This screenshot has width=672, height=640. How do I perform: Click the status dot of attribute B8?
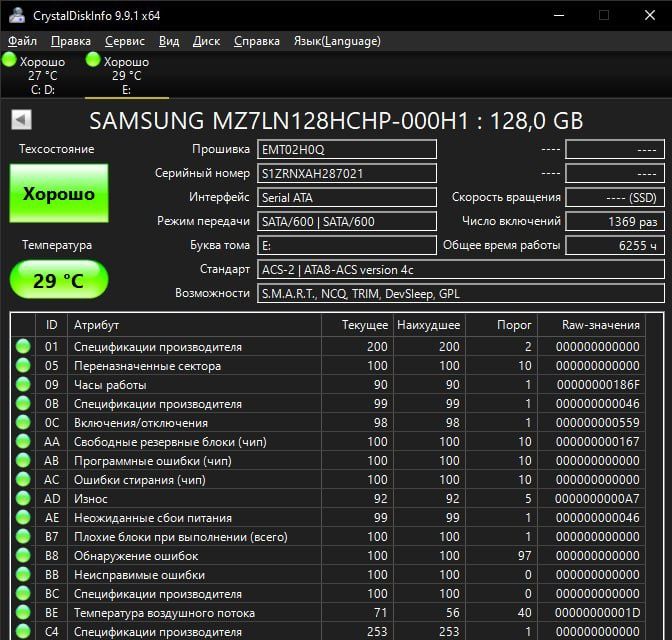(x=23, y=556)
